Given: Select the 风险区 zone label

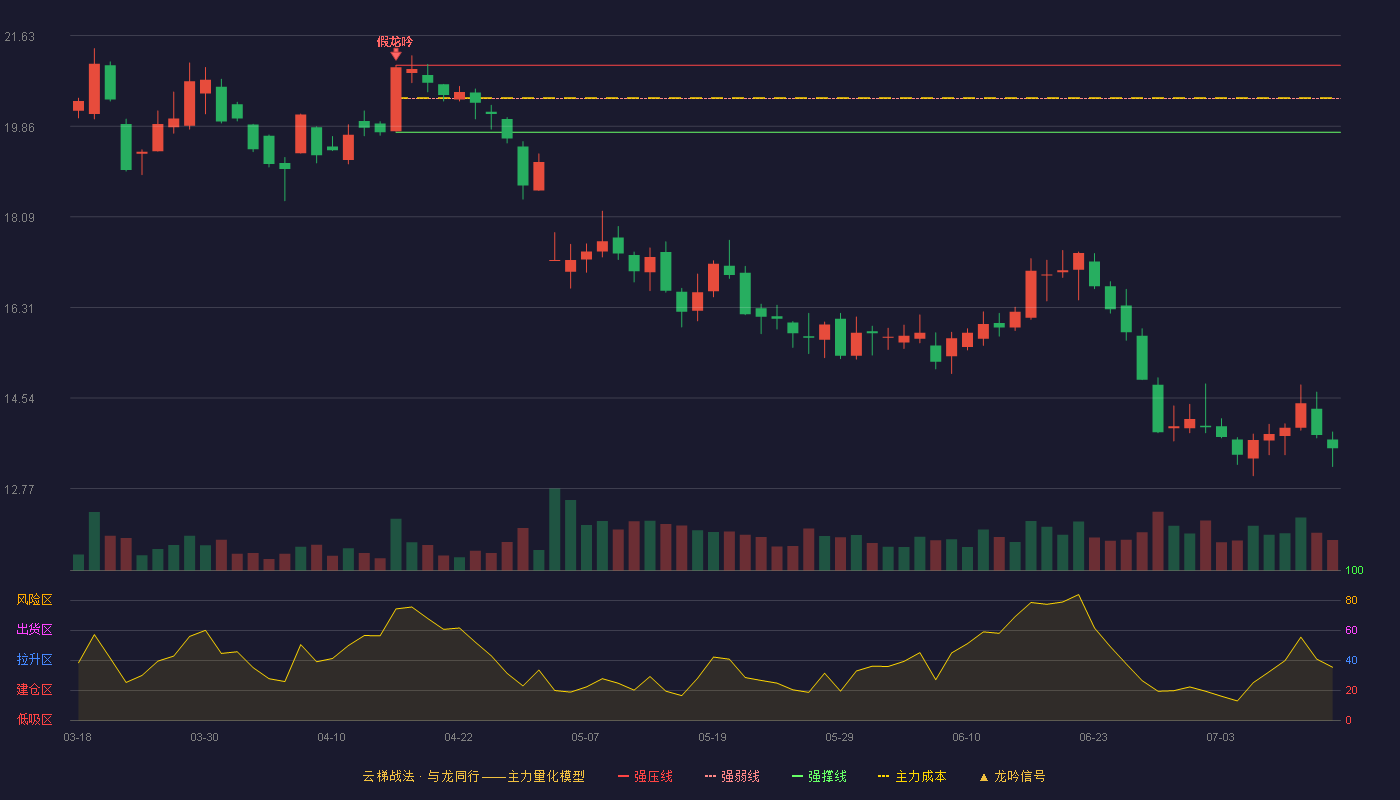Looking at the screenshot, I should pyautogui.click(x=34, y=600).
